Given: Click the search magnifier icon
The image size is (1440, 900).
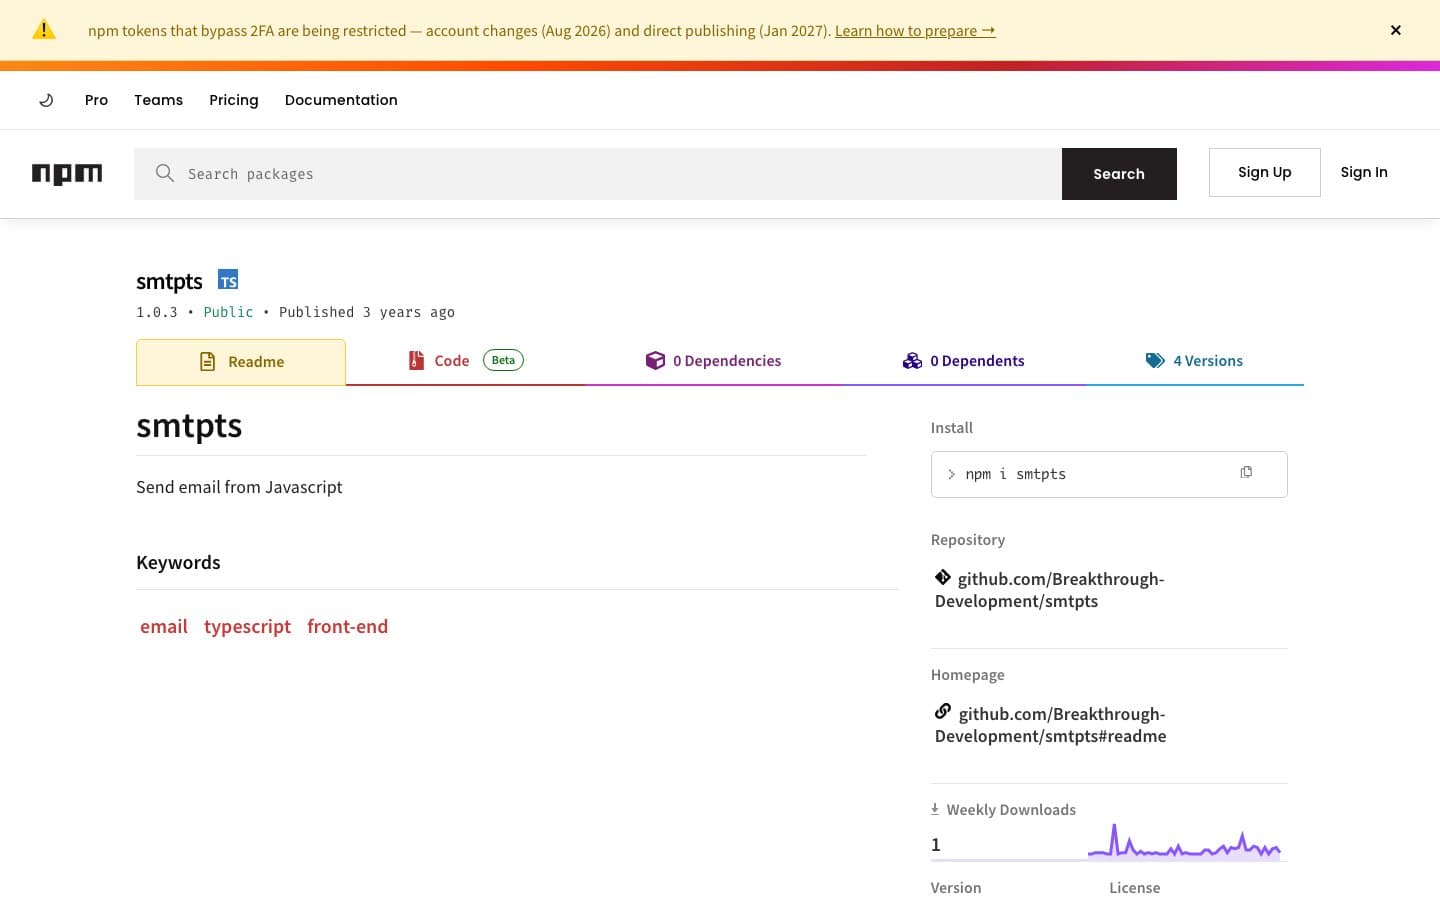Looking at the screenshot, I should point(165,173).
